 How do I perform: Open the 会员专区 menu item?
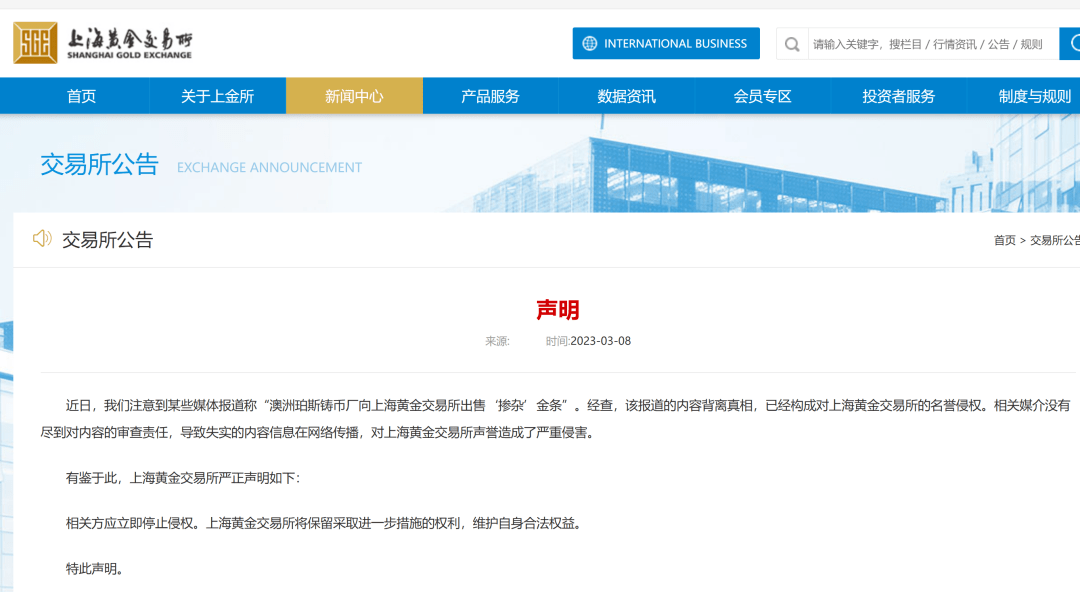(762, 96)
